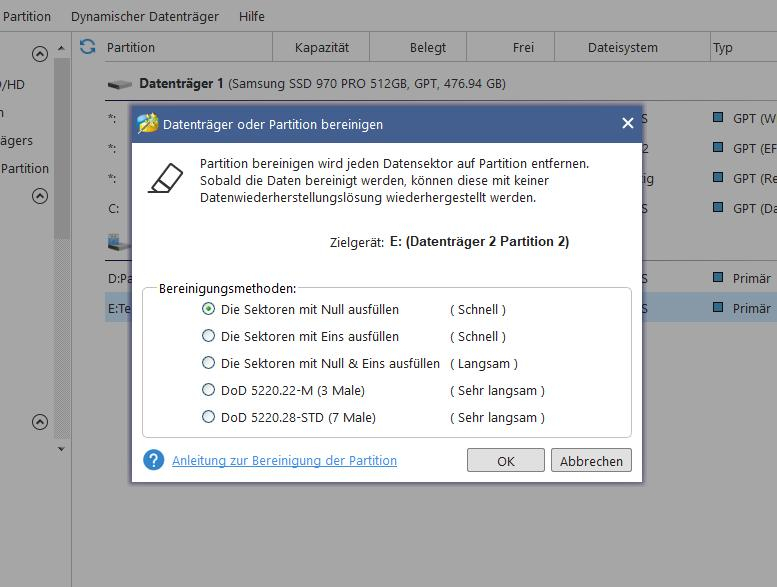
Task: Open the Hilfe menu
Action: pos(252,17)
